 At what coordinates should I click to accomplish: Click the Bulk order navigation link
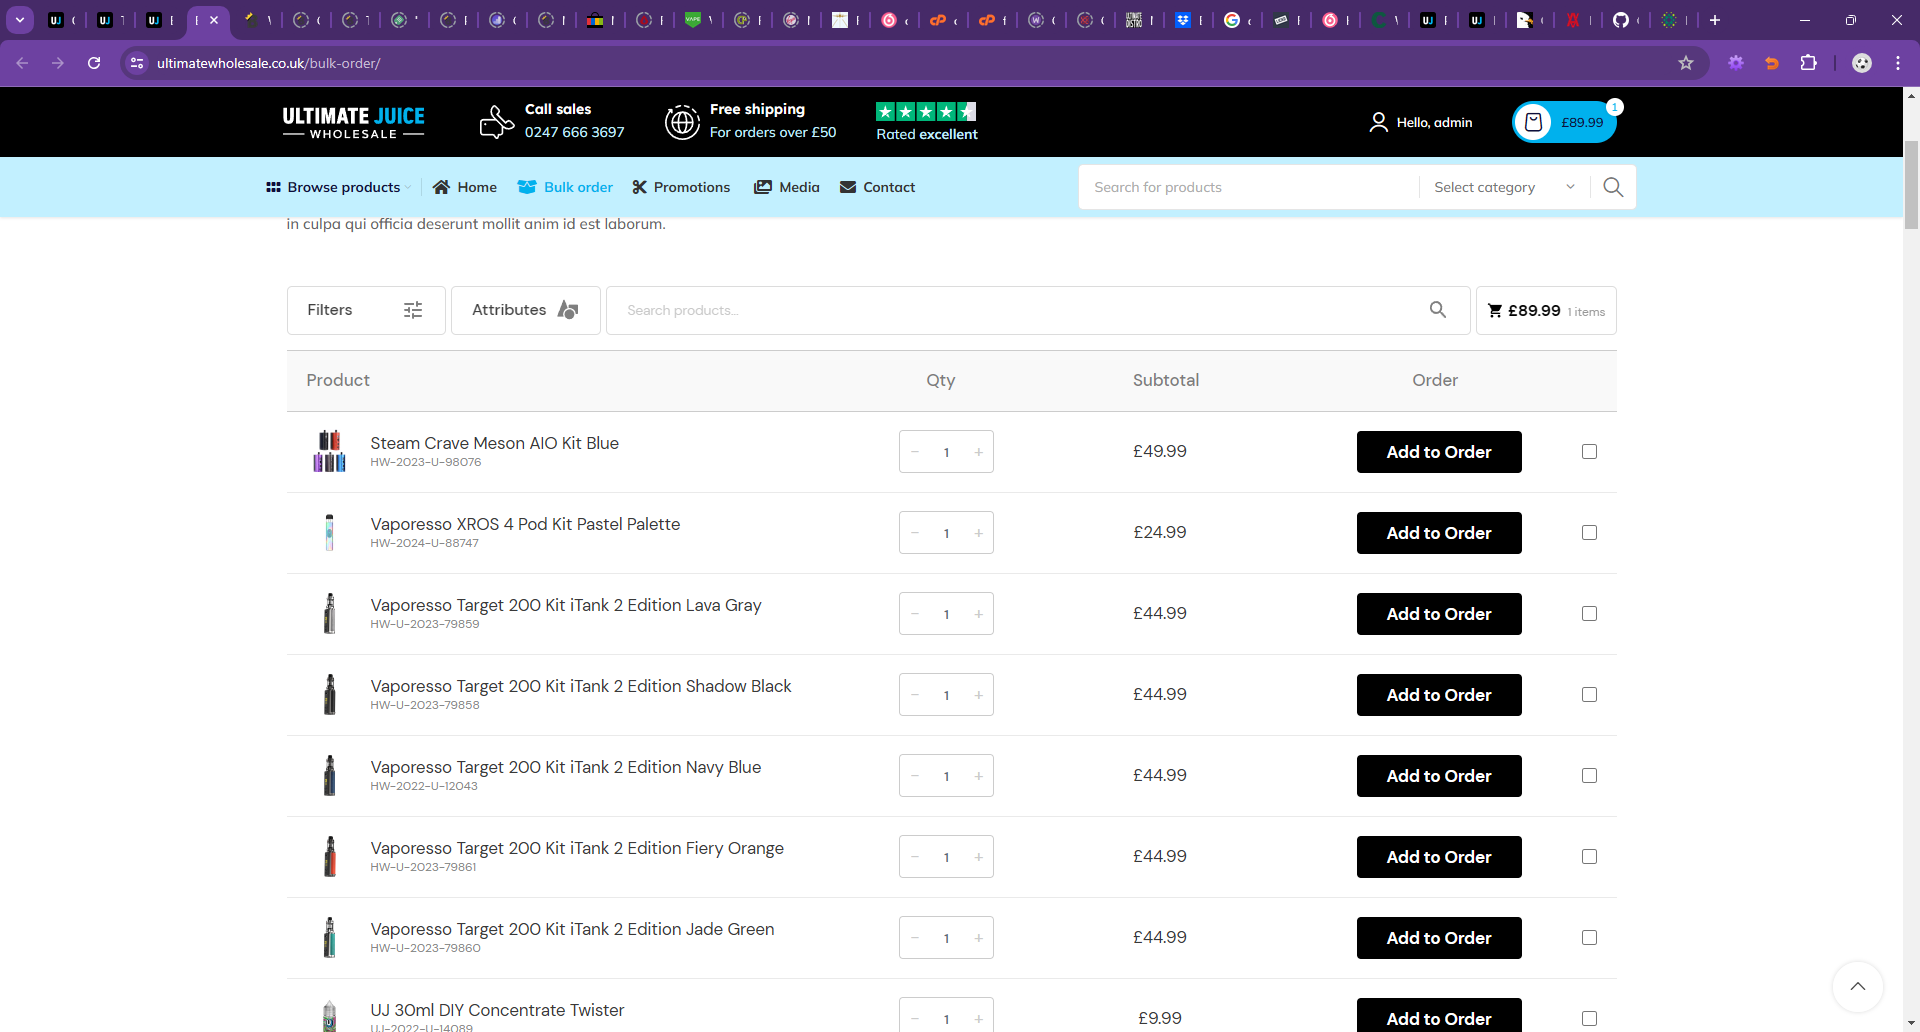coord(565,187)
